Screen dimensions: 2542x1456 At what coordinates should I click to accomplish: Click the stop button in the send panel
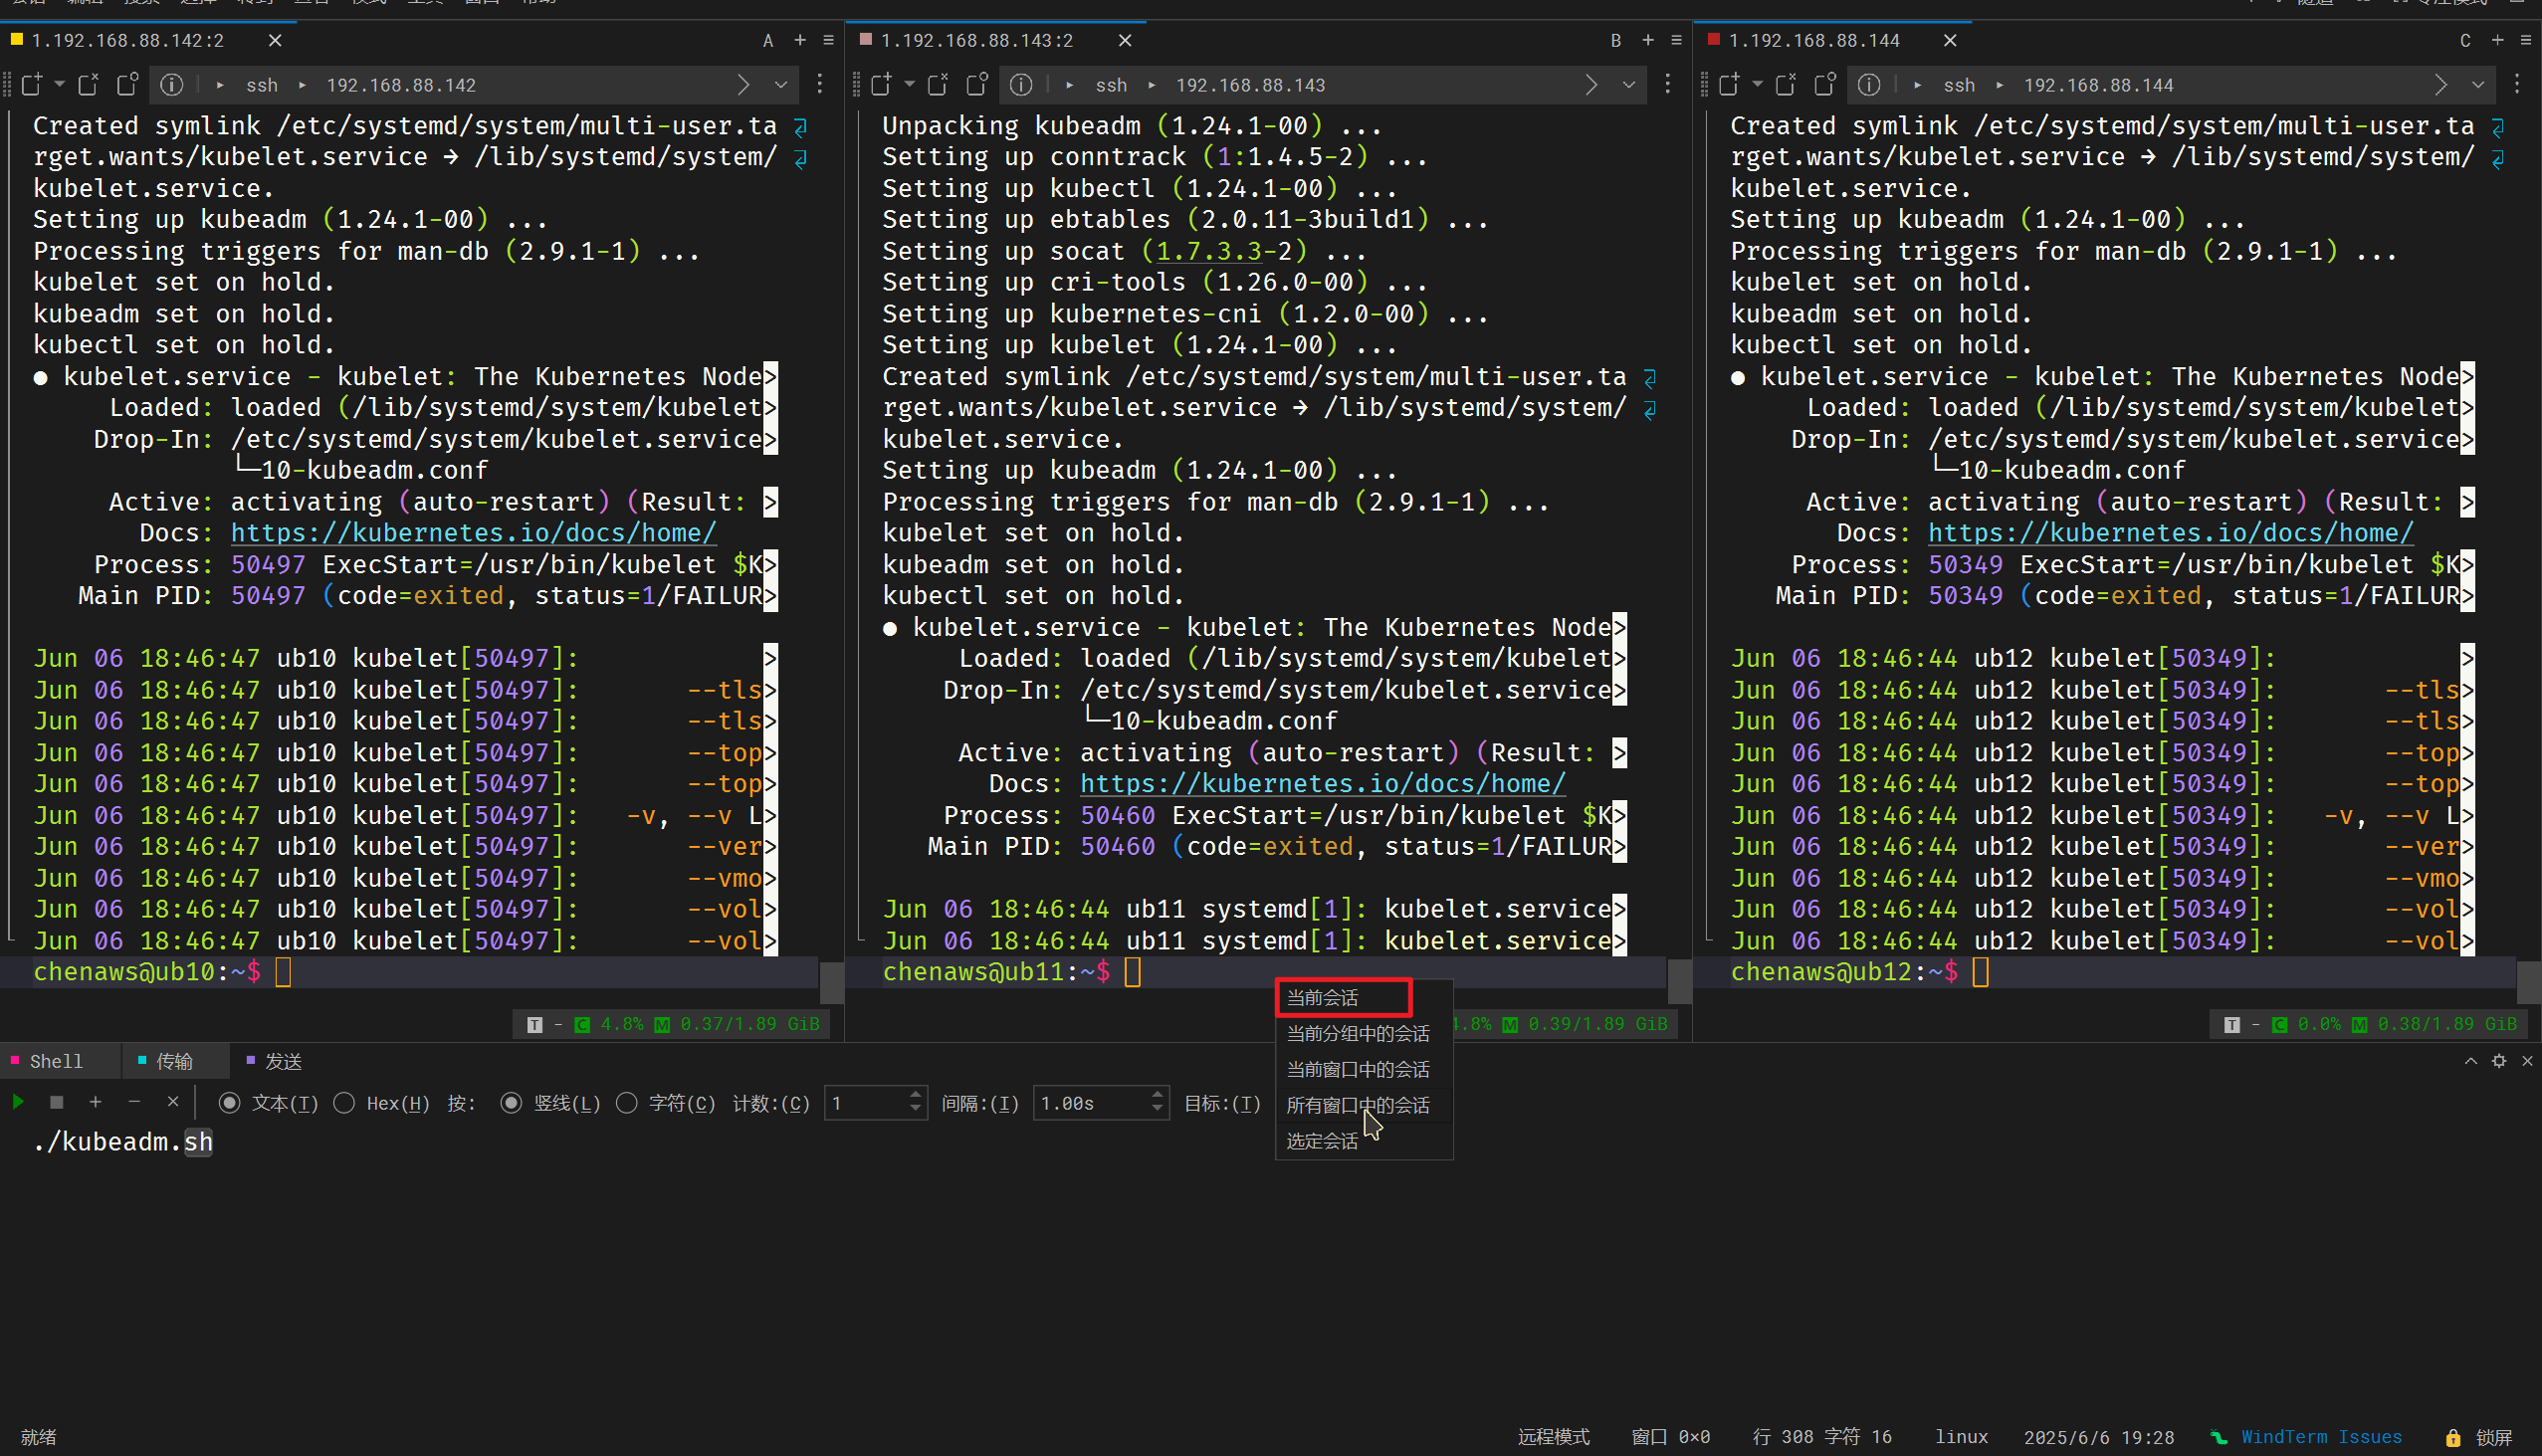pos(57,1102)
